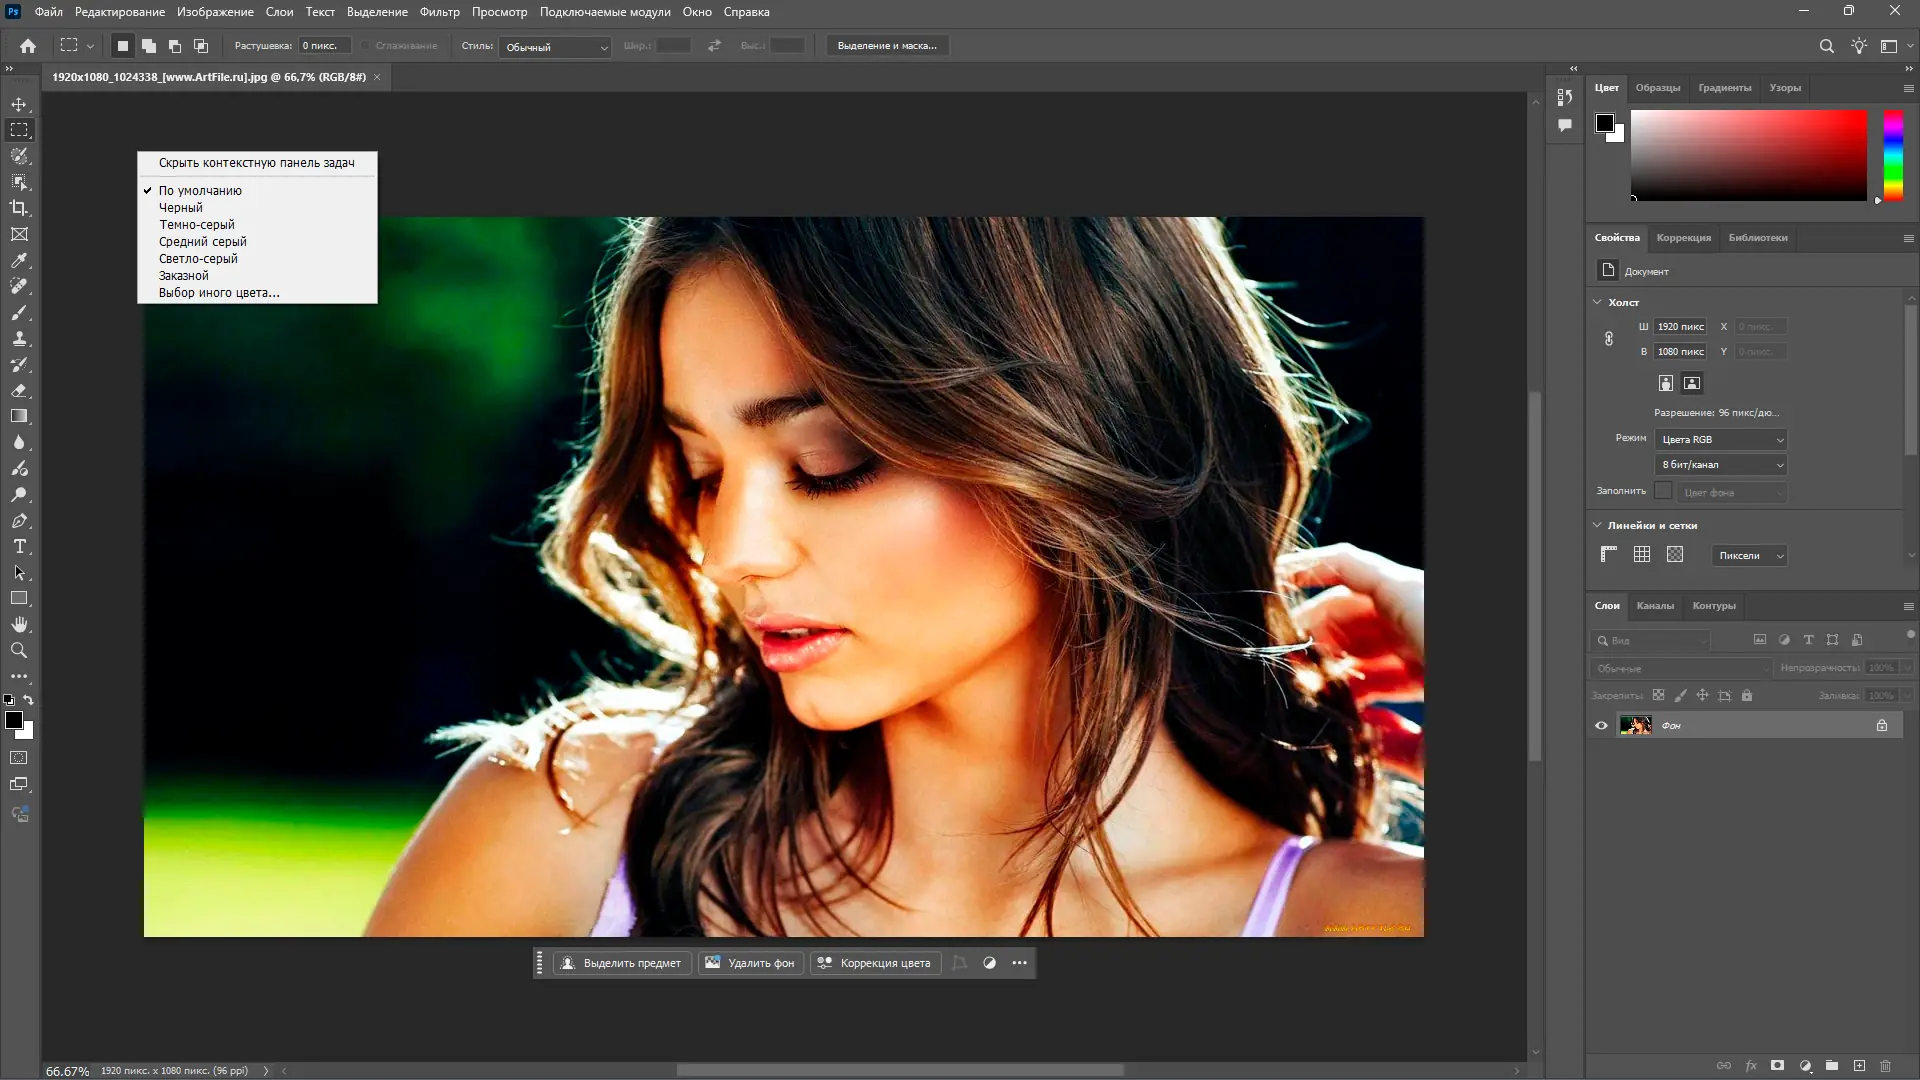Select the Horizontal Type tool

19,546
